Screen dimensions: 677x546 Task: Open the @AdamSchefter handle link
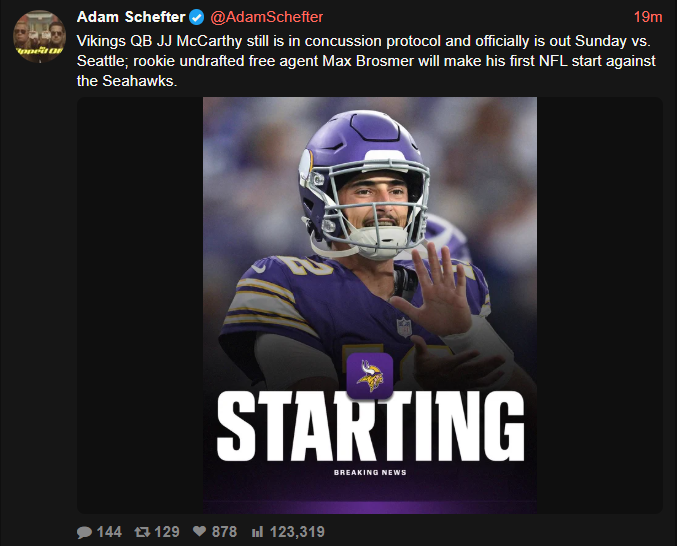266,17
